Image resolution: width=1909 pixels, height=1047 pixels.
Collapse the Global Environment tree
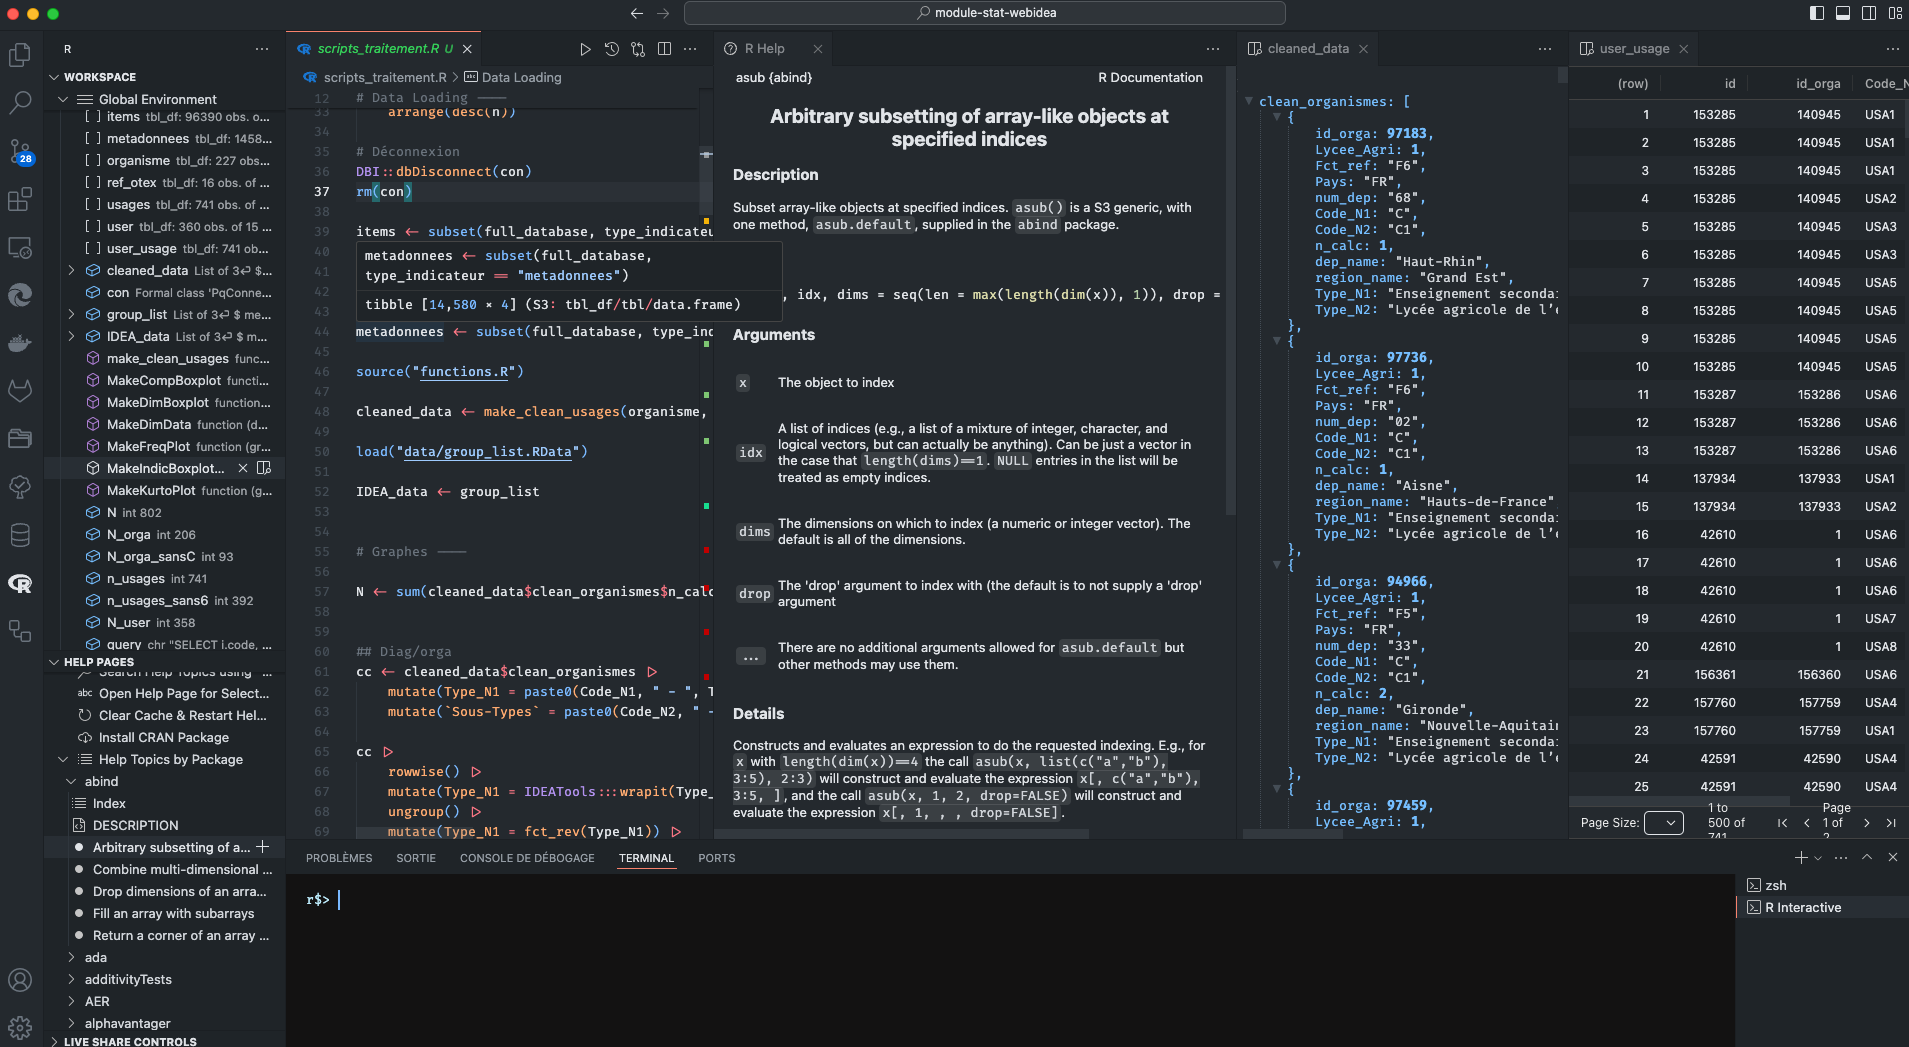pos(63,99)
